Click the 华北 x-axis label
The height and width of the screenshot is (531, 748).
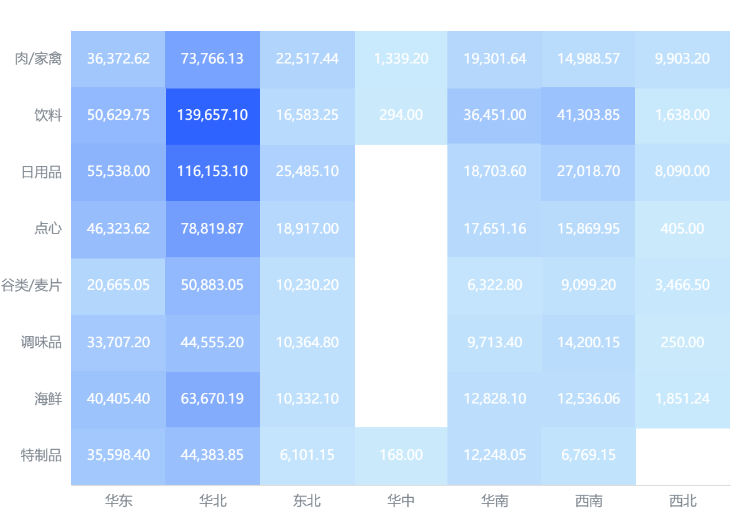coord(213,500)
